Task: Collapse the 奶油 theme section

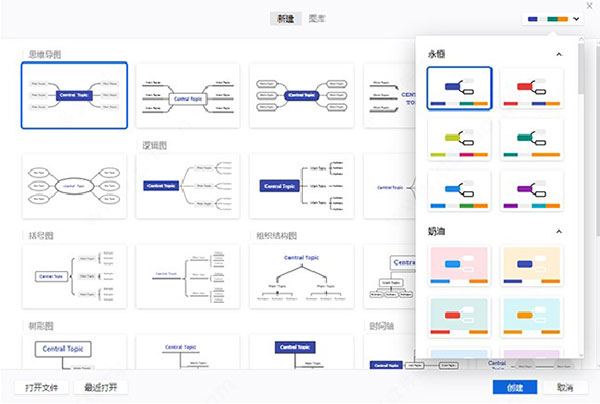Action: click(559, 232)
